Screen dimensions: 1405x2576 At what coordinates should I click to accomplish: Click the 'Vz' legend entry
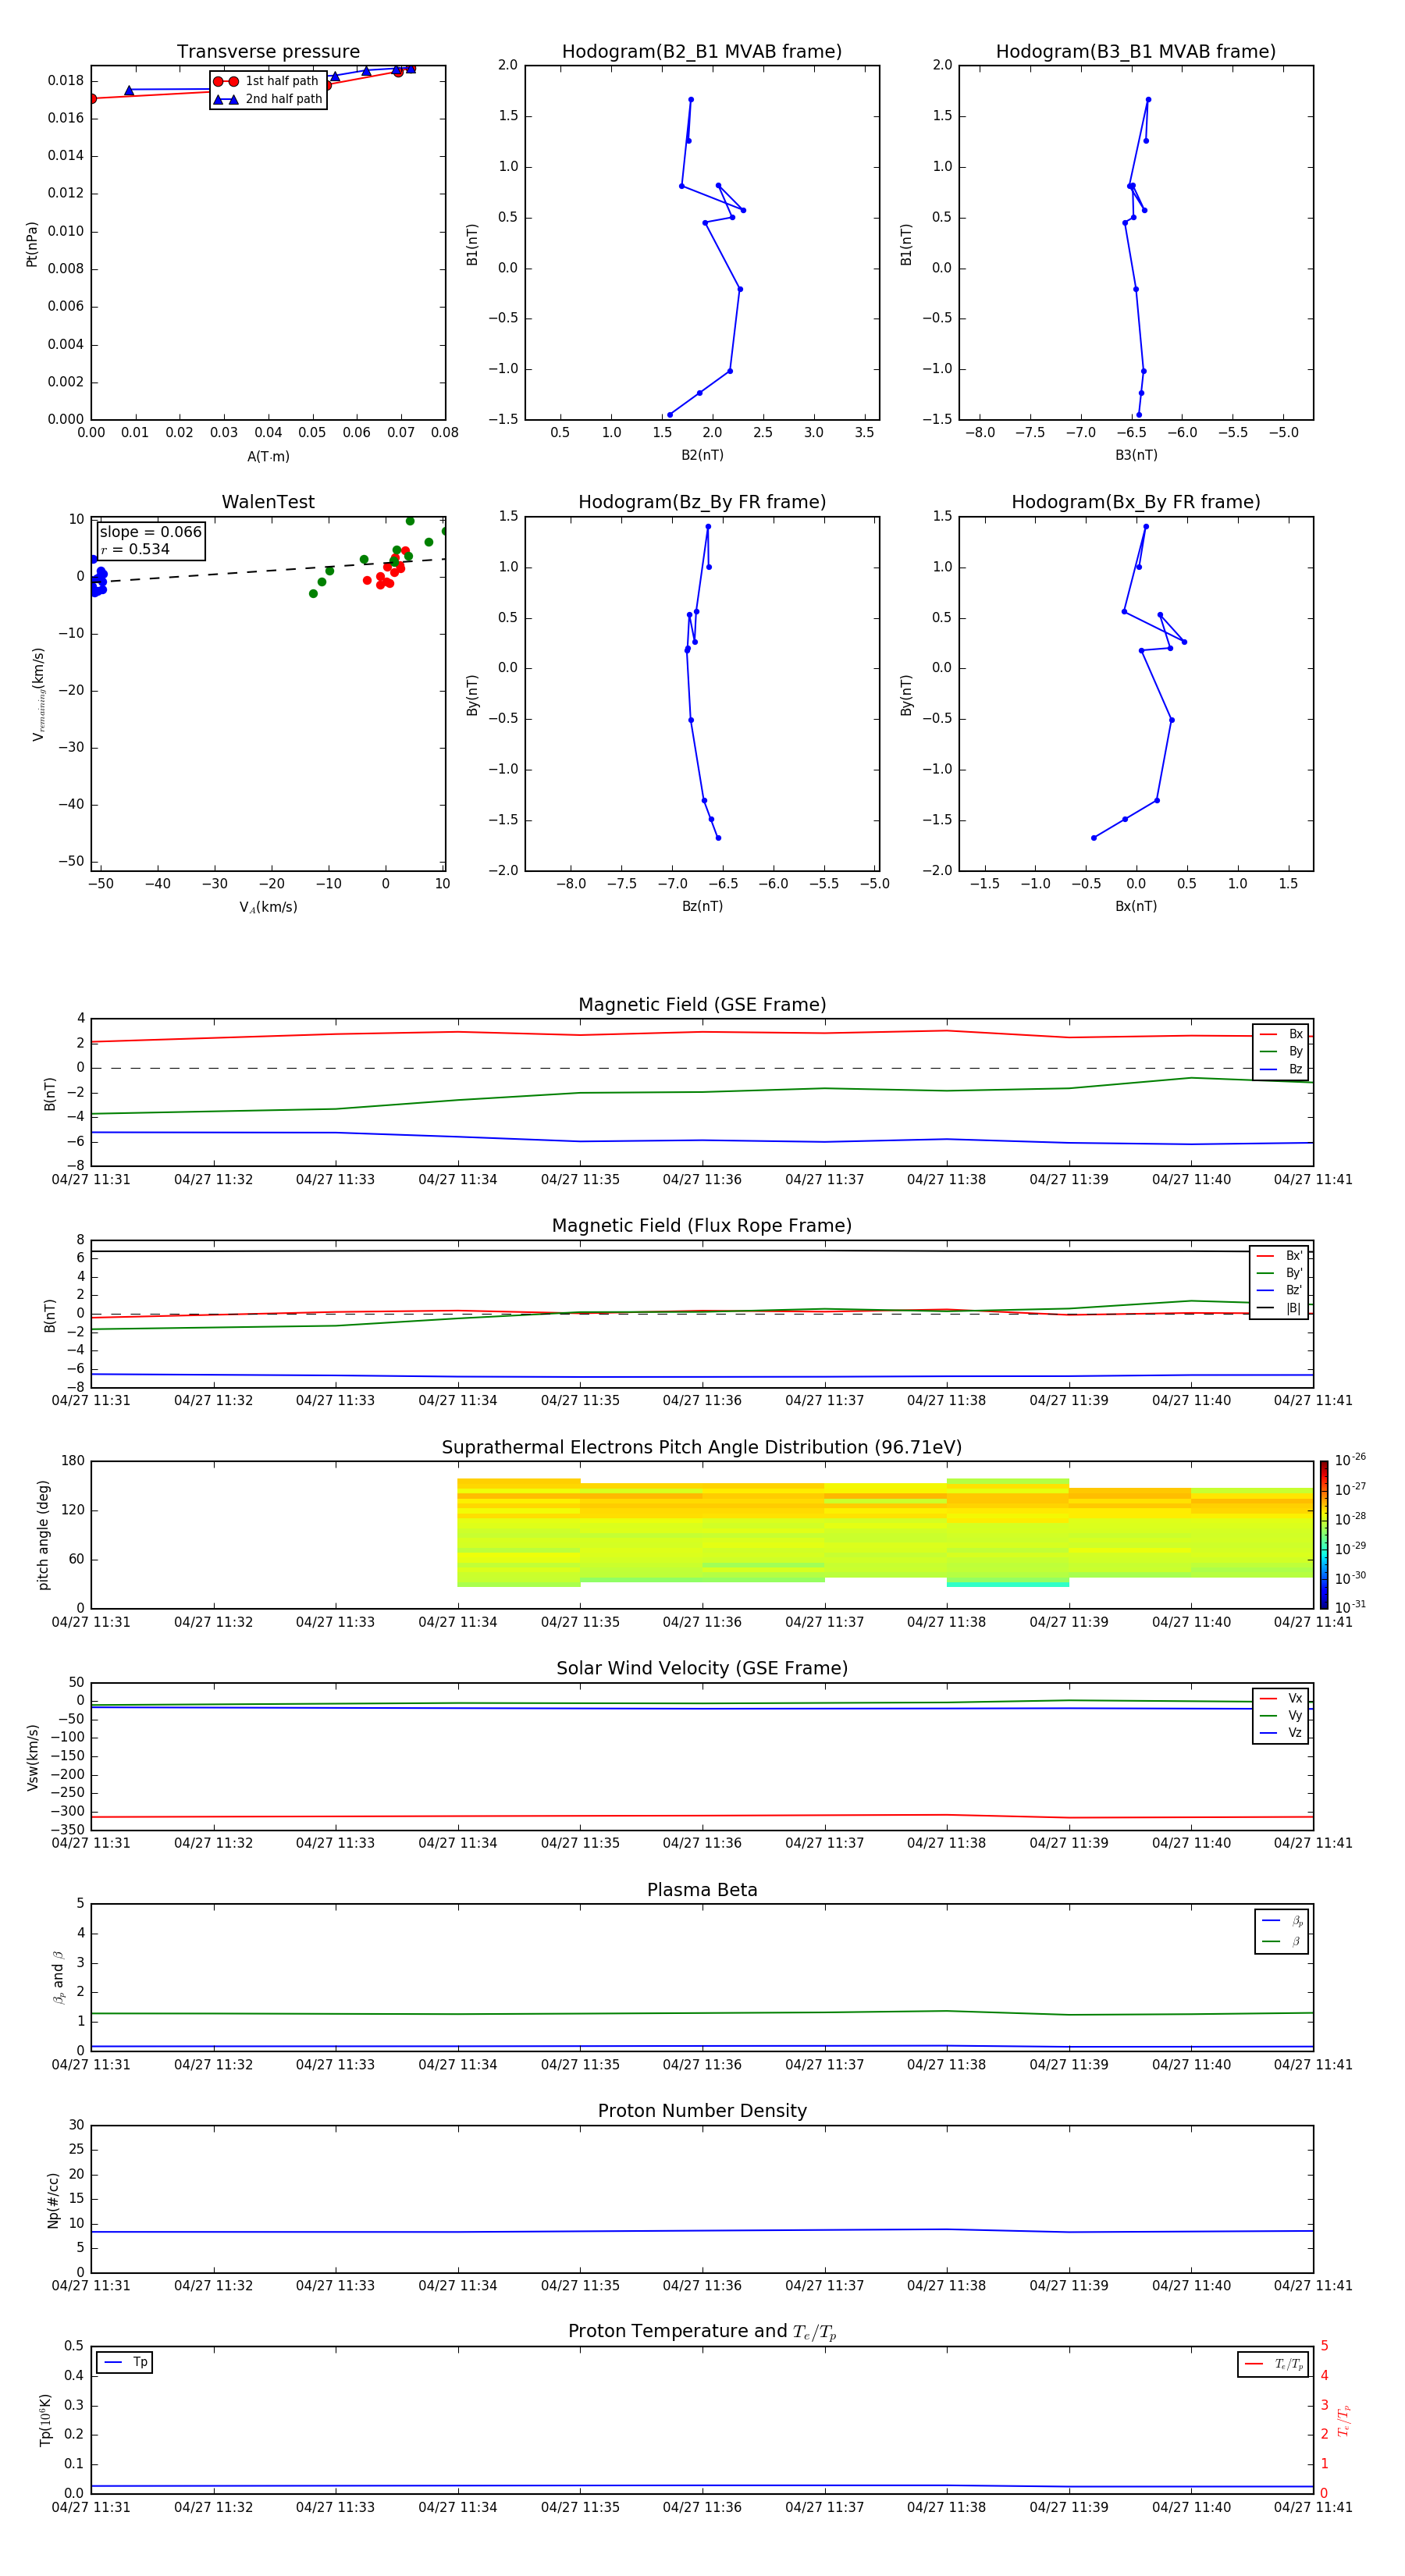pyautogui.click(x=1281, y=1733)
